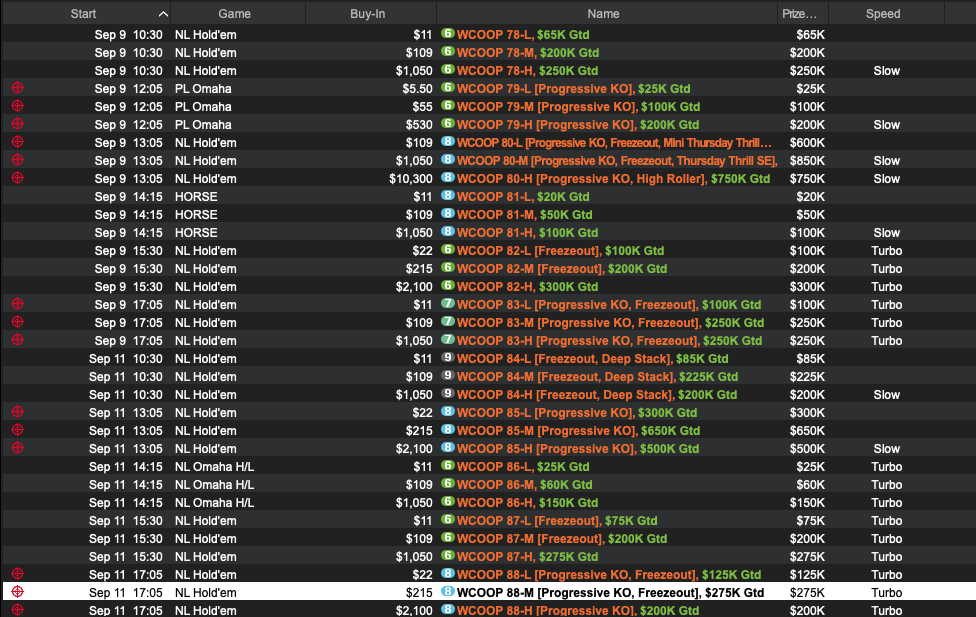The height and width of the screenshot is (617, 976).
Task: Click the $20K prize cell
Action: point(810,197)
